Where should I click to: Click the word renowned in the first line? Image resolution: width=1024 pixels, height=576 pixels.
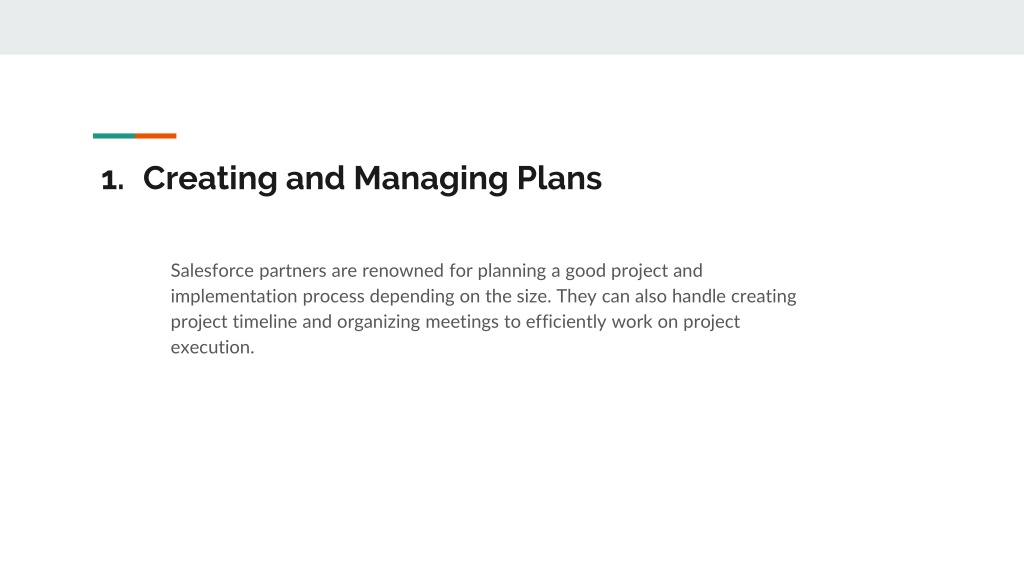[x=403, y=270]
